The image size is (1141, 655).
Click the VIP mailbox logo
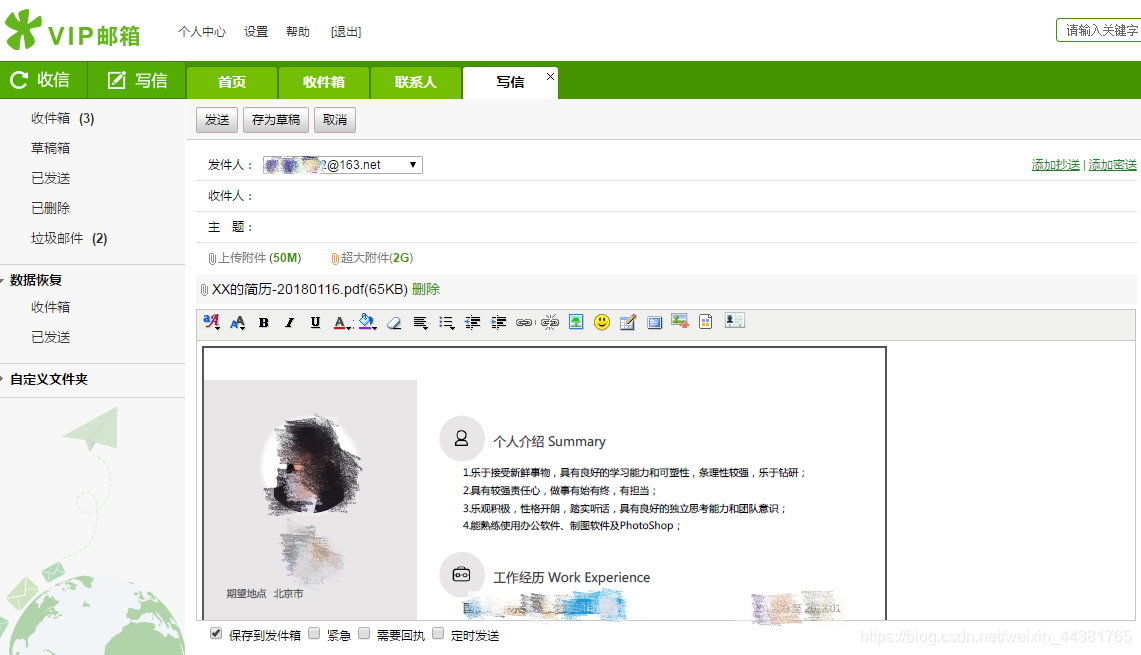(x=72, y=31)
